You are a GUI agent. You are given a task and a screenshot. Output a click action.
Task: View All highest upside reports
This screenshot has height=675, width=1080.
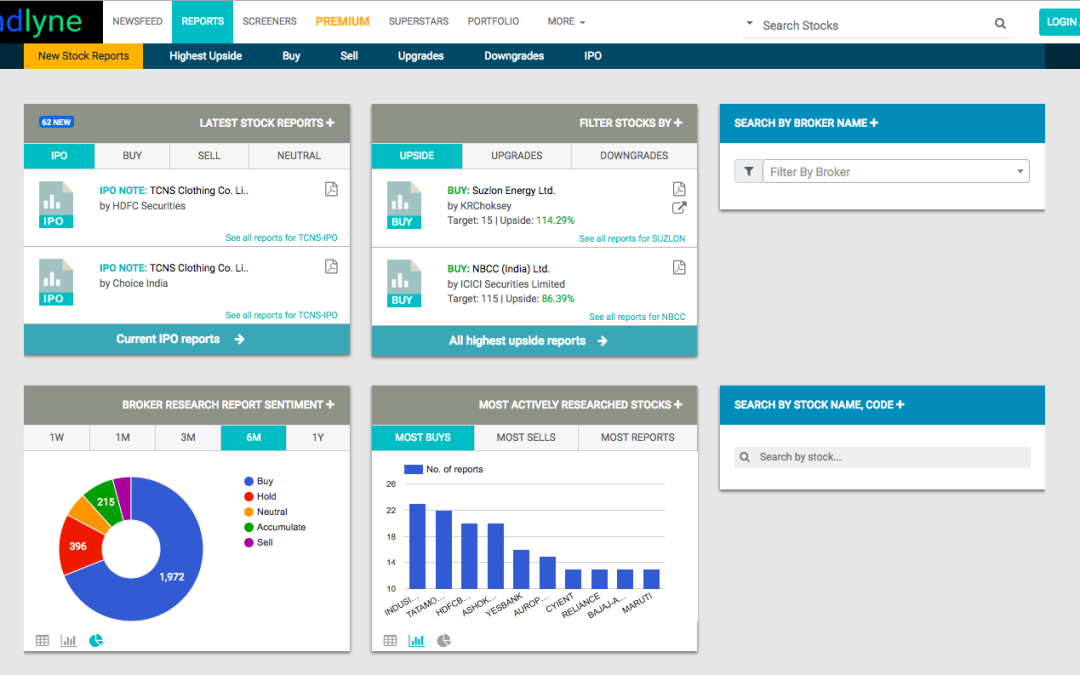(x=534, y=341)
